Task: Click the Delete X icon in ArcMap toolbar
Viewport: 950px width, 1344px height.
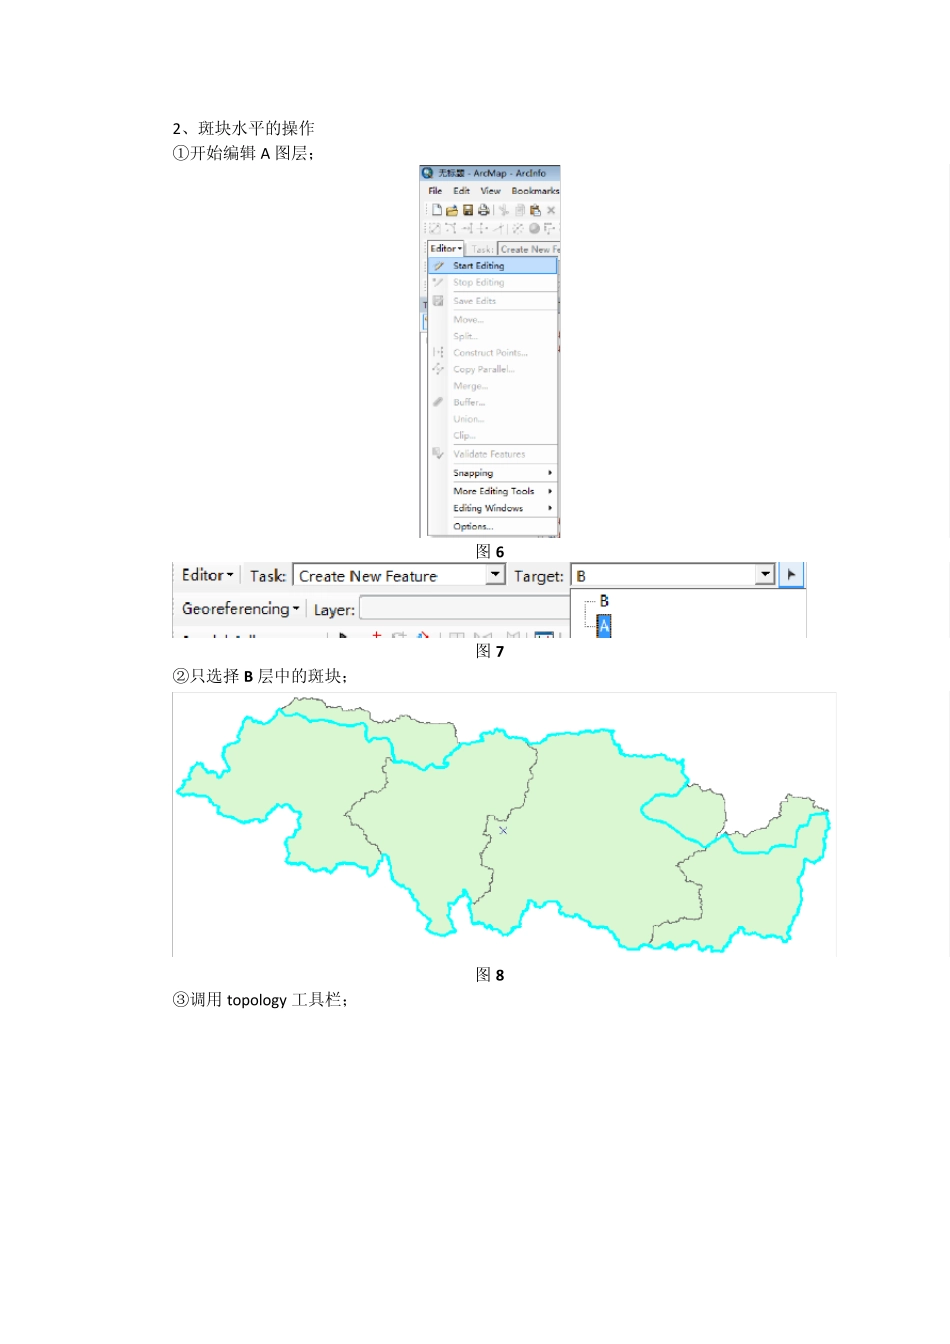Action: pos(551,210)
